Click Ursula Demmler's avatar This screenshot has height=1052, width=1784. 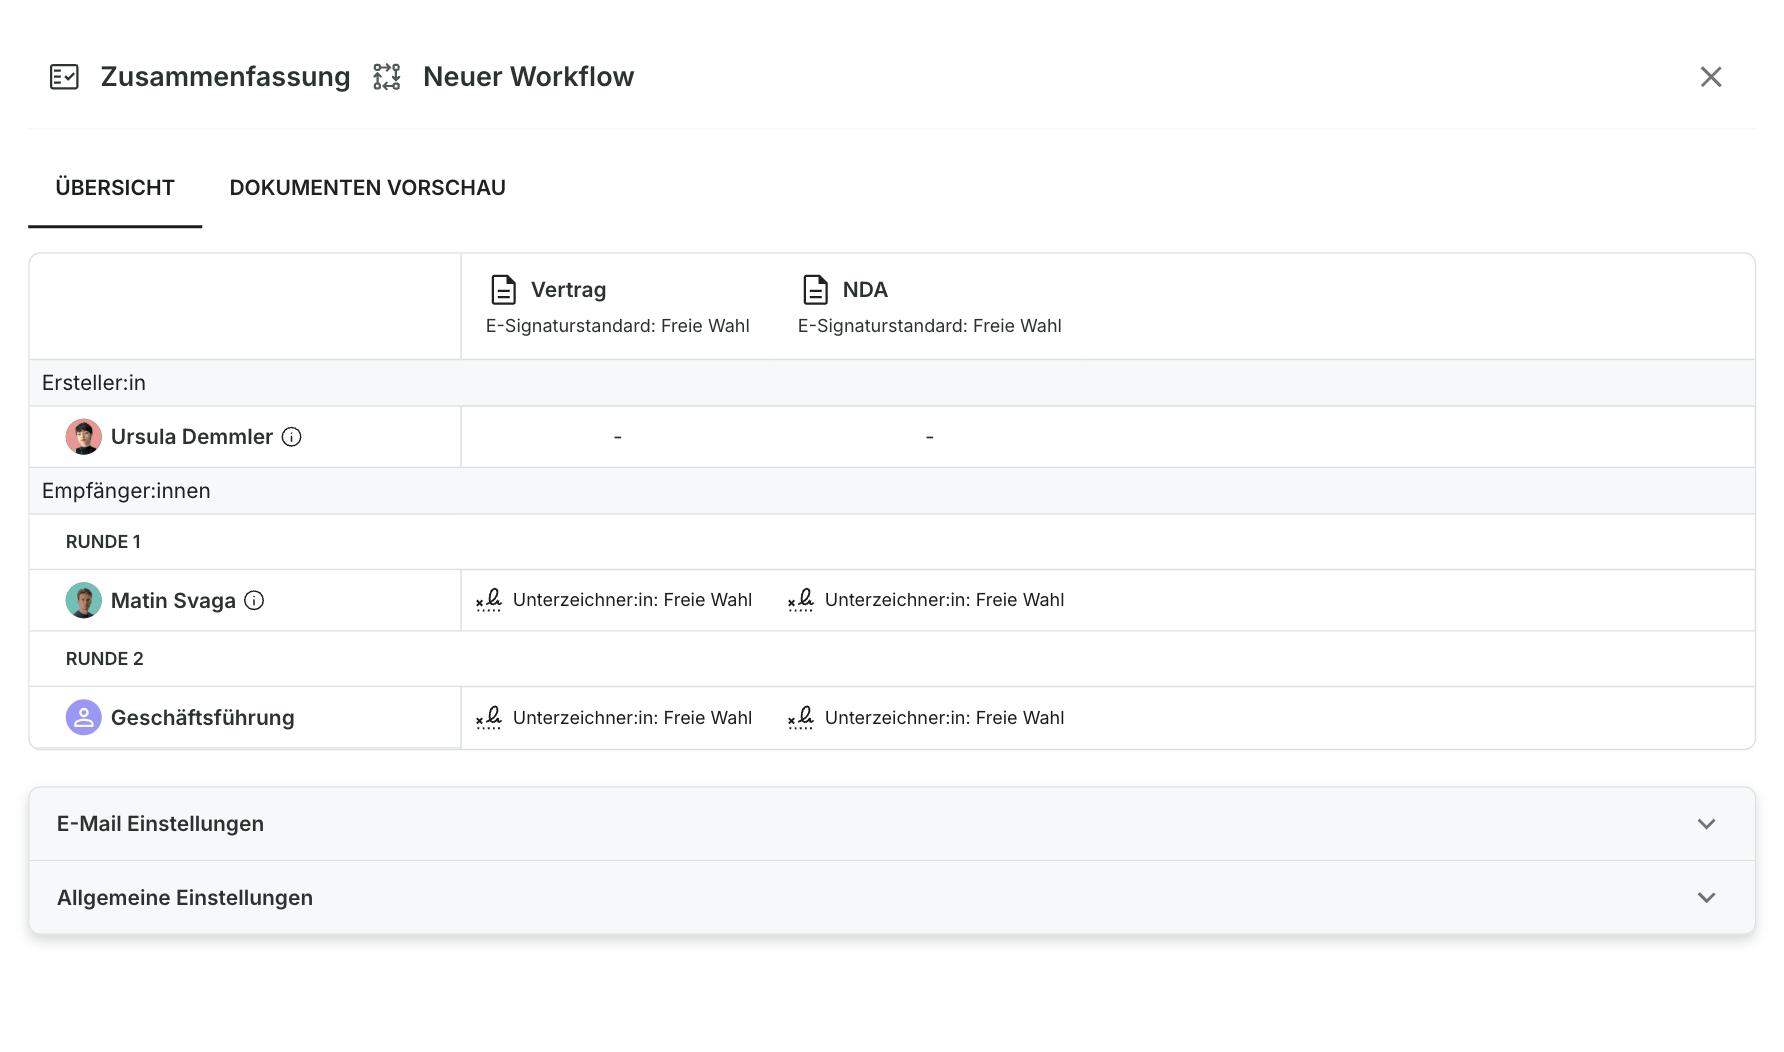tap(84, 437)
